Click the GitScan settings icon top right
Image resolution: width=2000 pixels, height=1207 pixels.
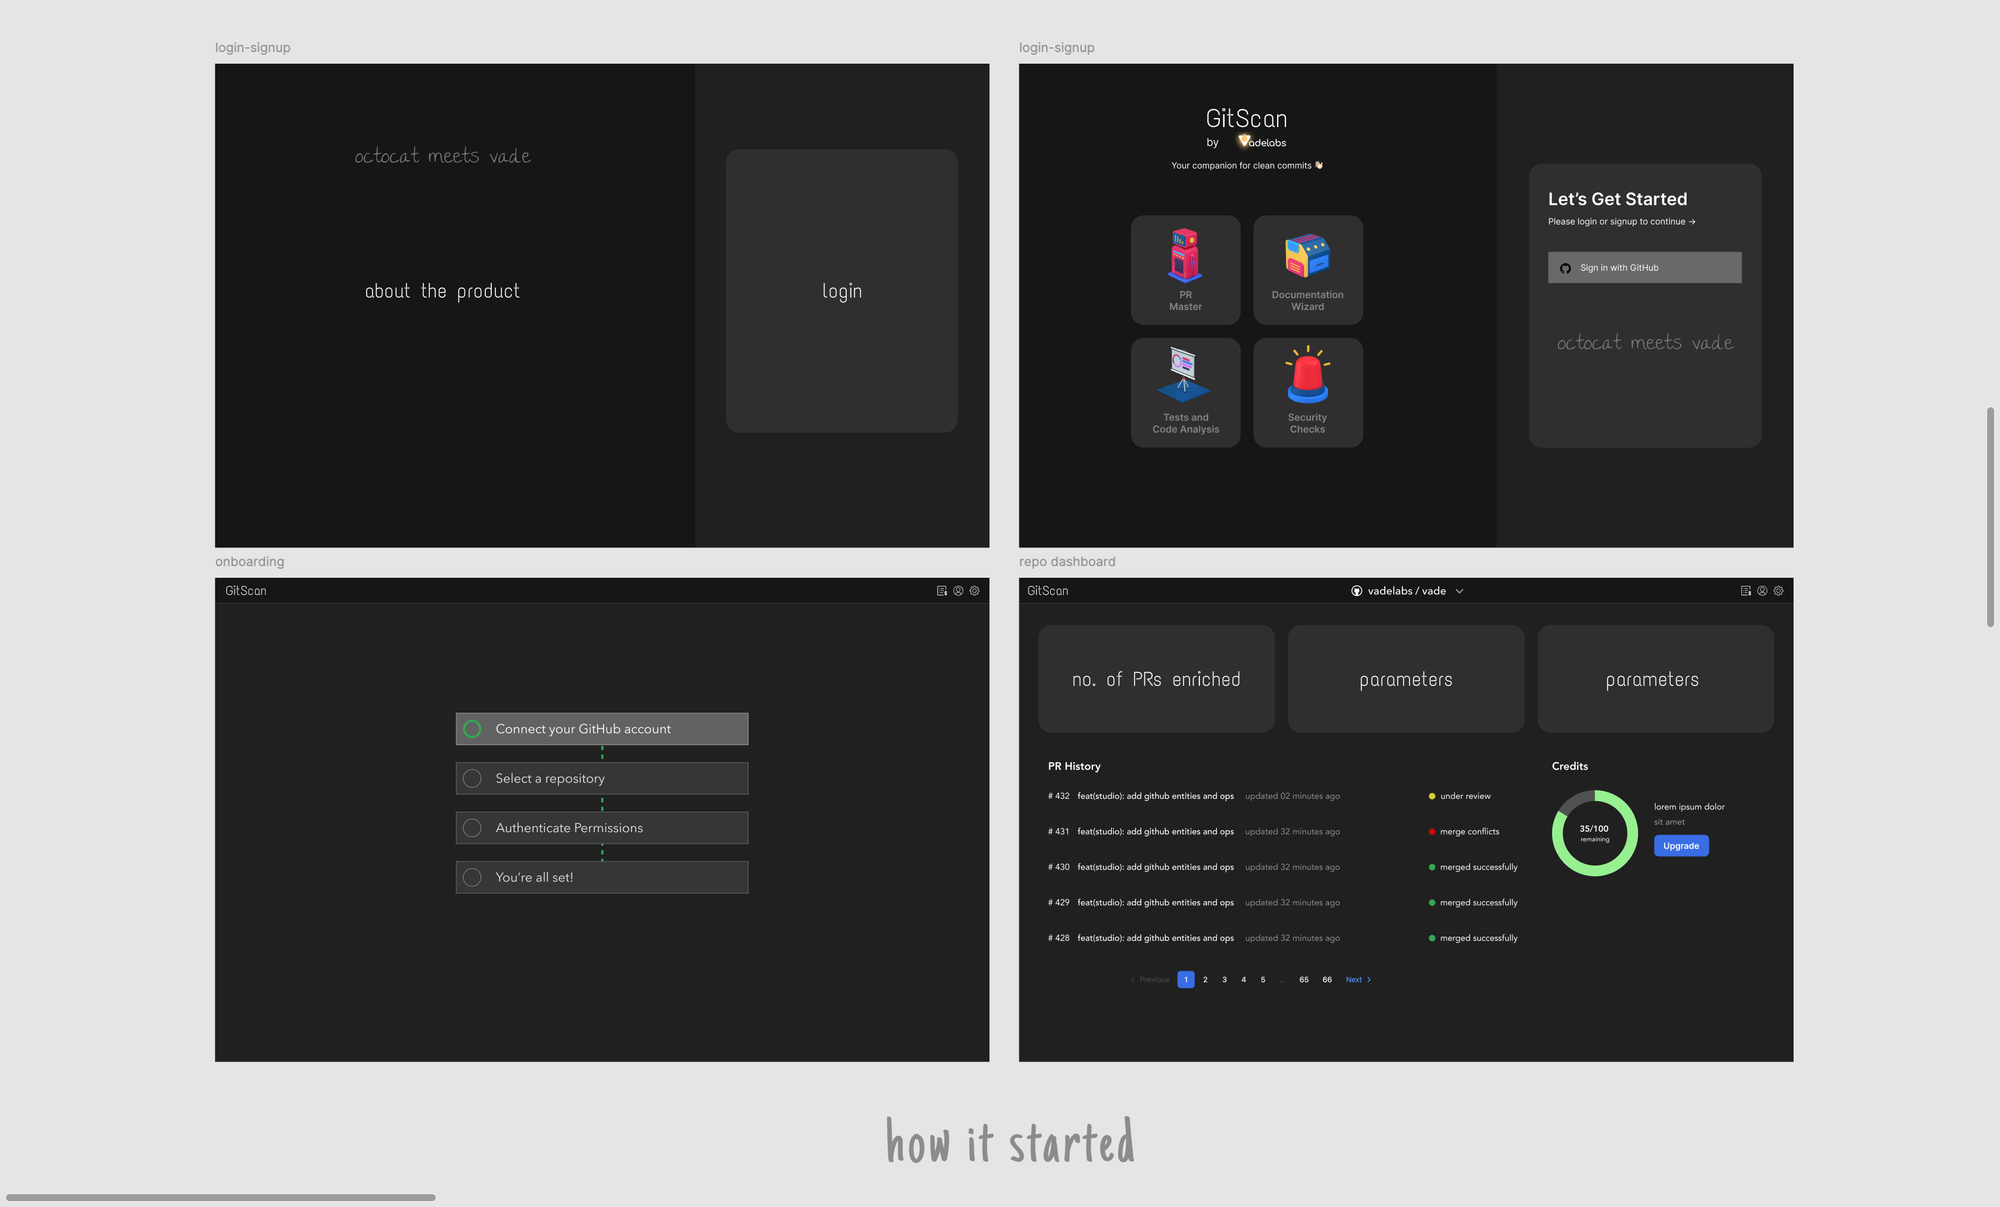click(1779, 590)
